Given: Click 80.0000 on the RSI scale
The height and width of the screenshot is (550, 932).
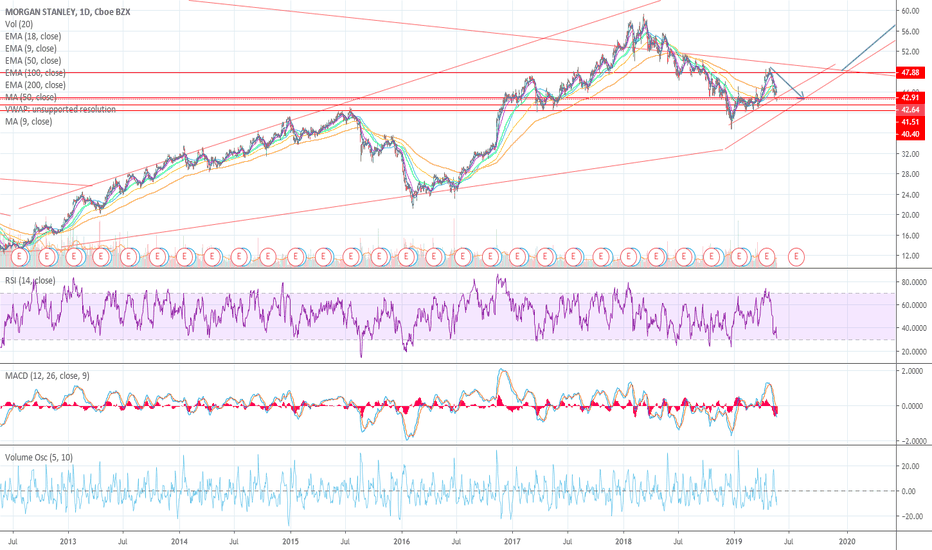Looking at the screenshot, I should coord(914,282).
